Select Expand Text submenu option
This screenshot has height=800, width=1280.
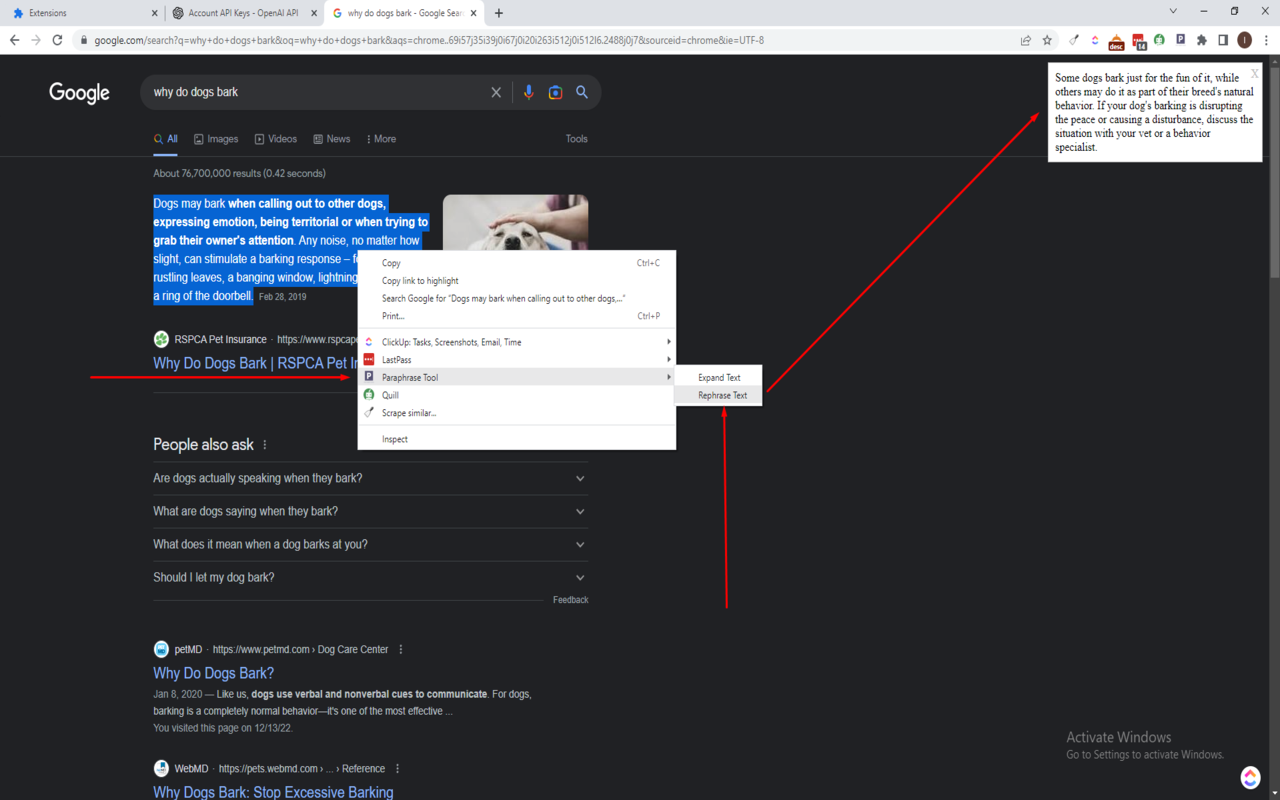[x=719, y=377]
